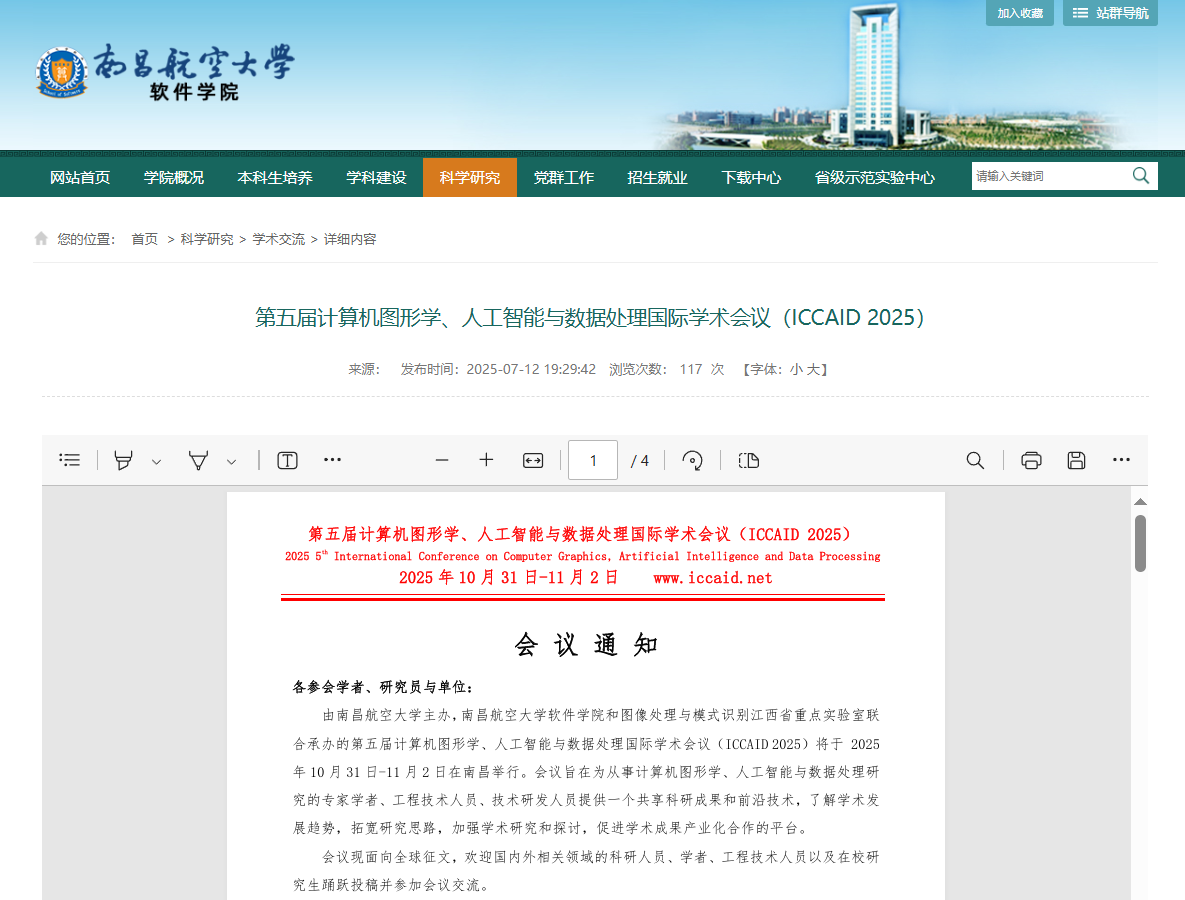Click the PDF scrollbar up arrow

1140,502
